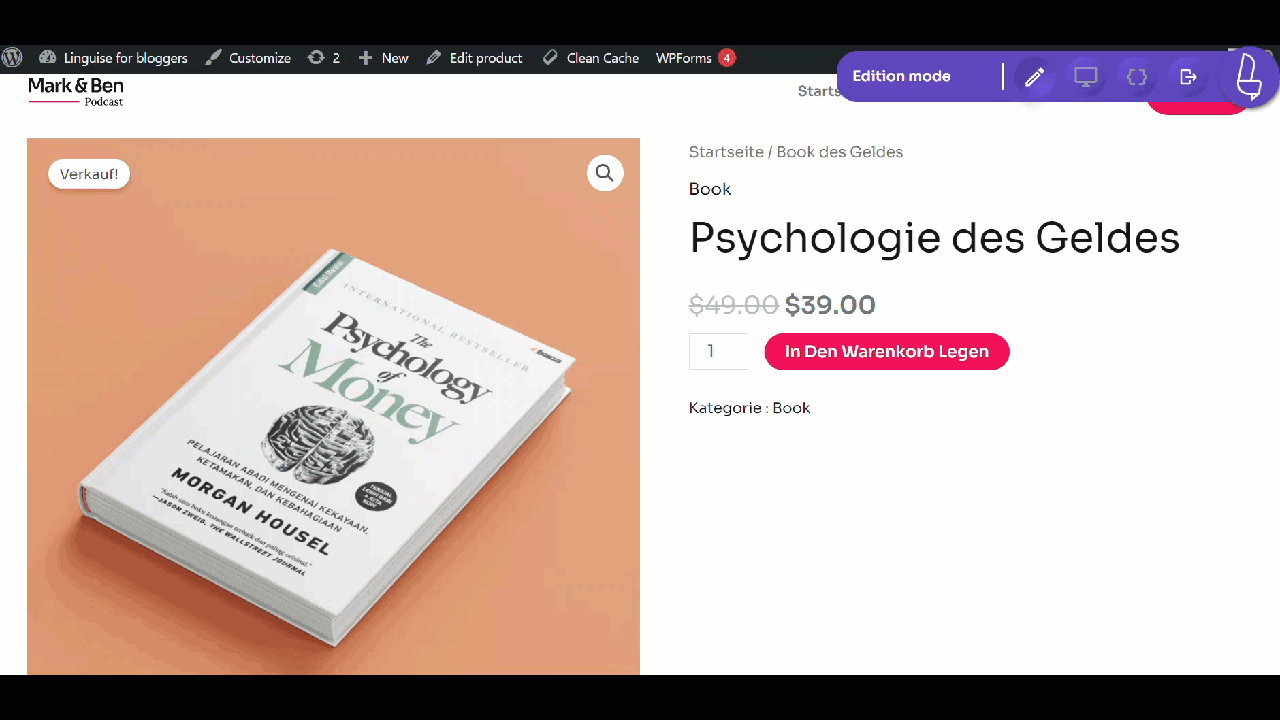Click the magnifier zoom icon on product image
This screenshot has width=1280, height=720.
tap(605, 173)
